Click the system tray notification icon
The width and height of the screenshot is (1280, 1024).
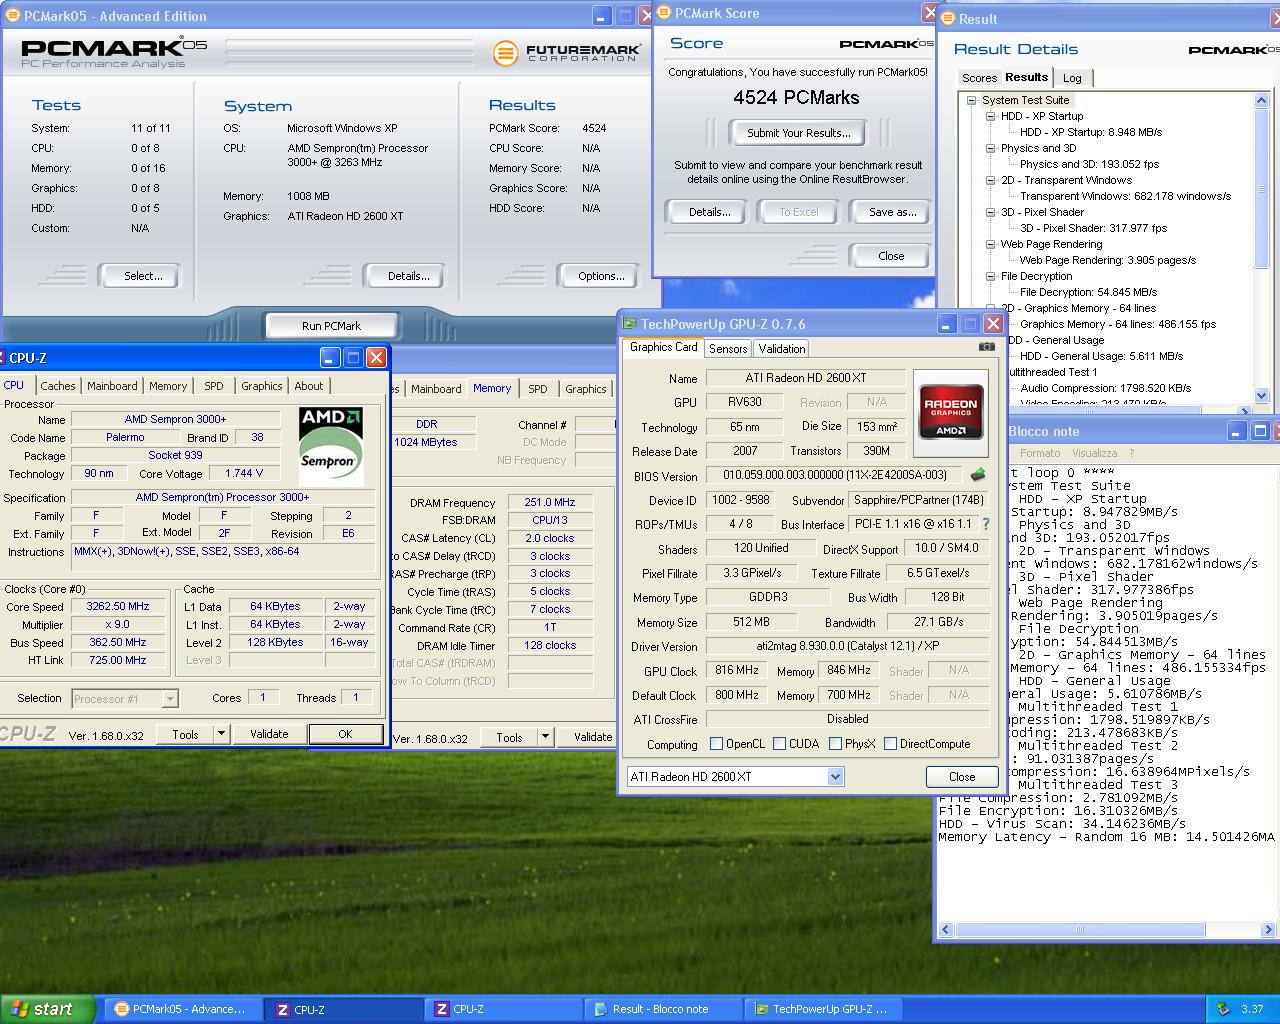coord(1223,1009)
